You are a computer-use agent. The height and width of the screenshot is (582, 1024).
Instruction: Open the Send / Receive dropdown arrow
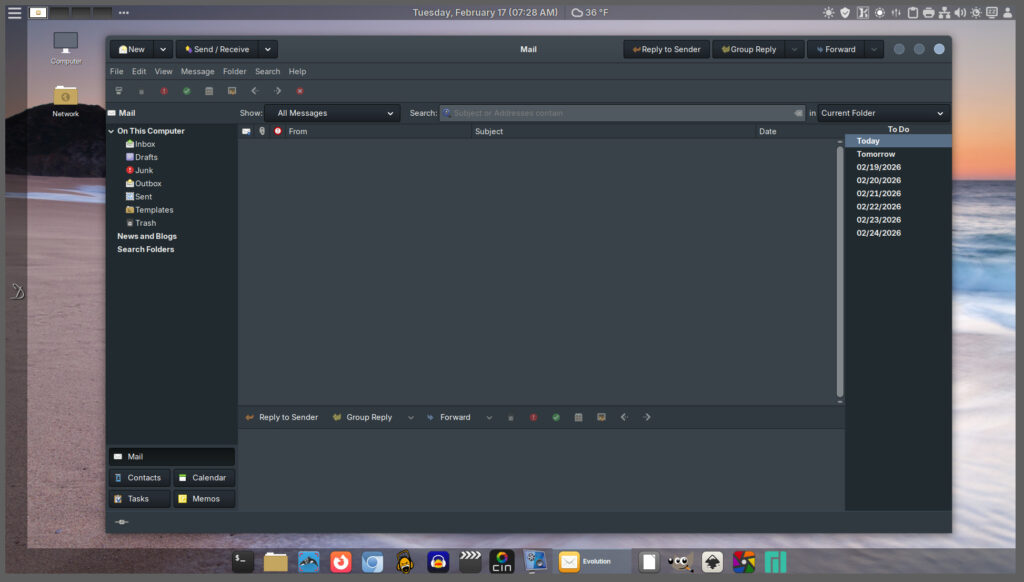tap(268, 49)
